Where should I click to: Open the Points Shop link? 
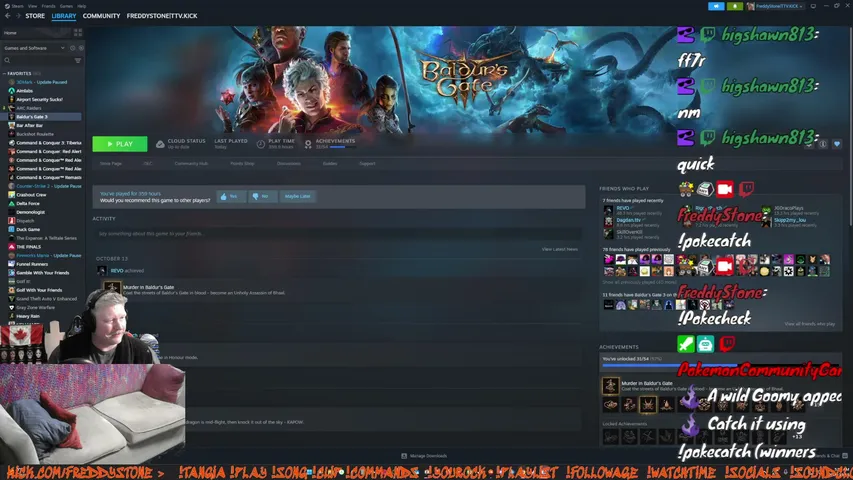(x=242, y=163)
